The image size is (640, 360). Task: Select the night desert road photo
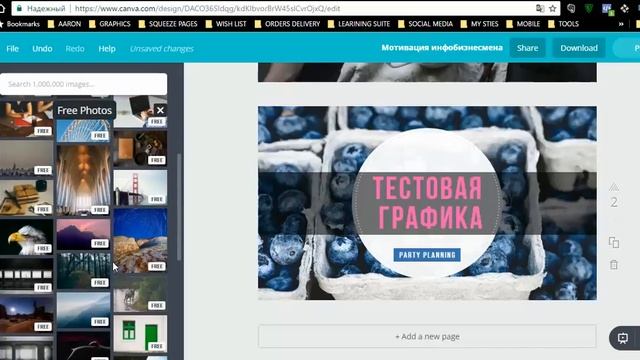(x=27, y=314)
